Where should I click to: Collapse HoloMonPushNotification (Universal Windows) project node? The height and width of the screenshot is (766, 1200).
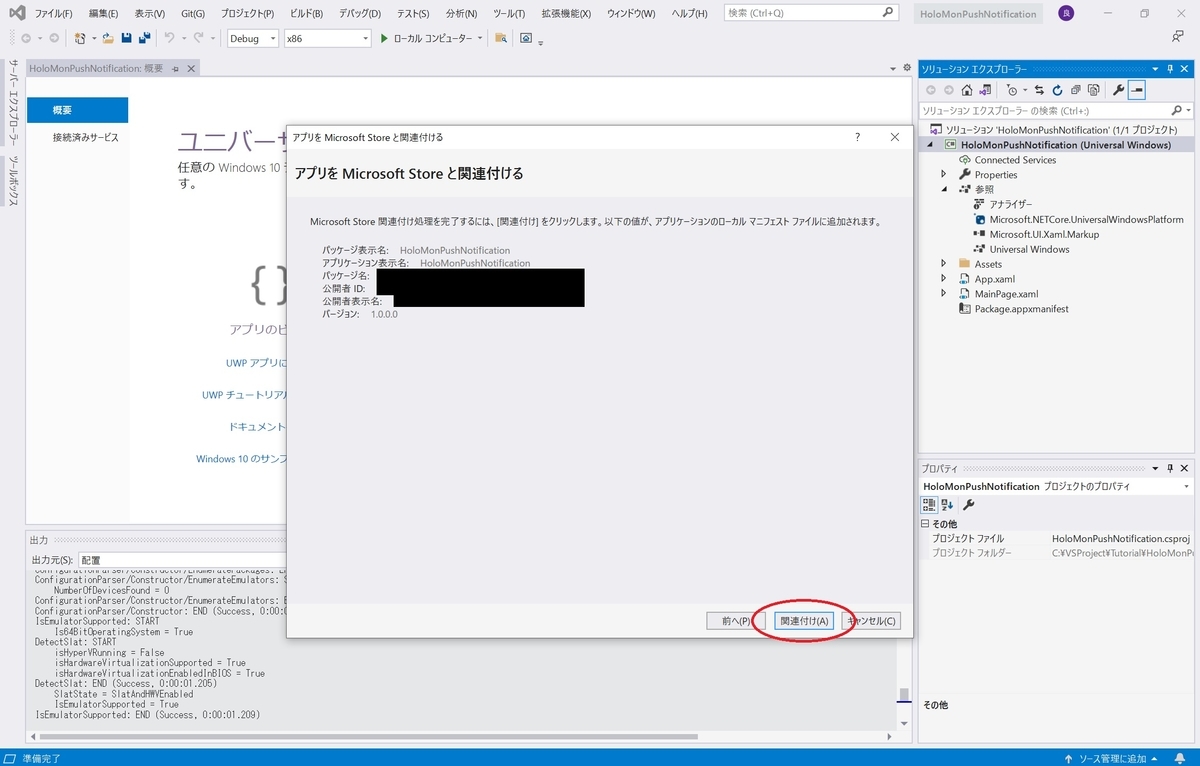[930, 145]
